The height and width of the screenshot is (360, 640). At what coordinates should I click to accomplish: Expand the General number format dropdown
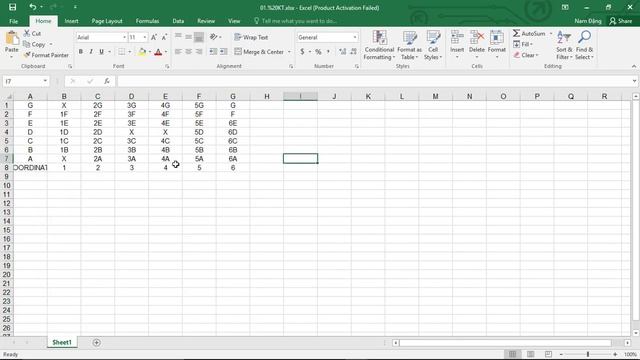click(355, 38)
